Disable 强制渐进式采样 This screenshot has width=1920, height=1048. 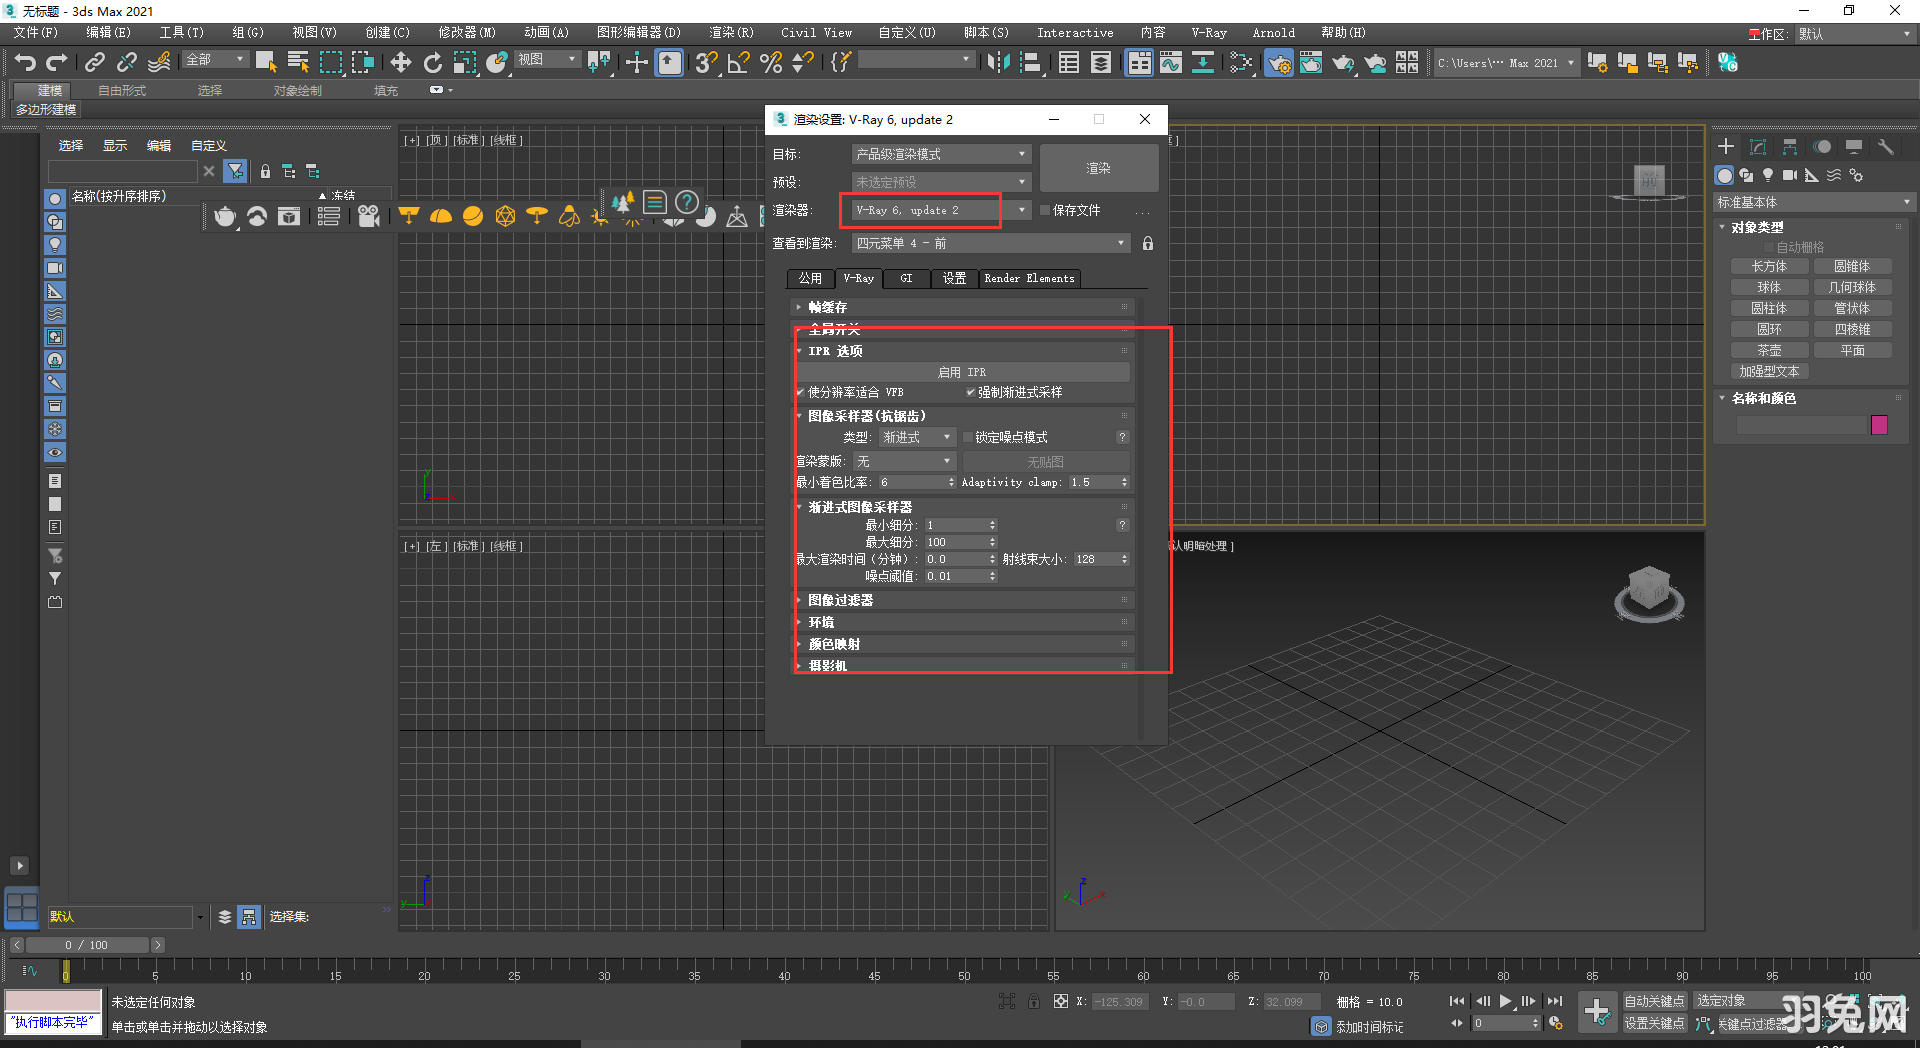tap(970, 392)
